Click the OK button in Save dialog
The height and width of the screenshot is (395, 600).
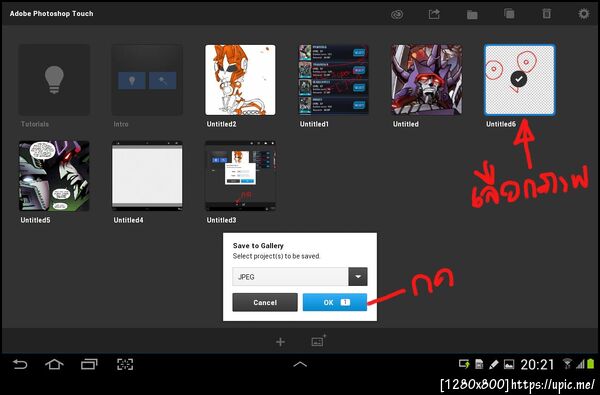[335, 302]
